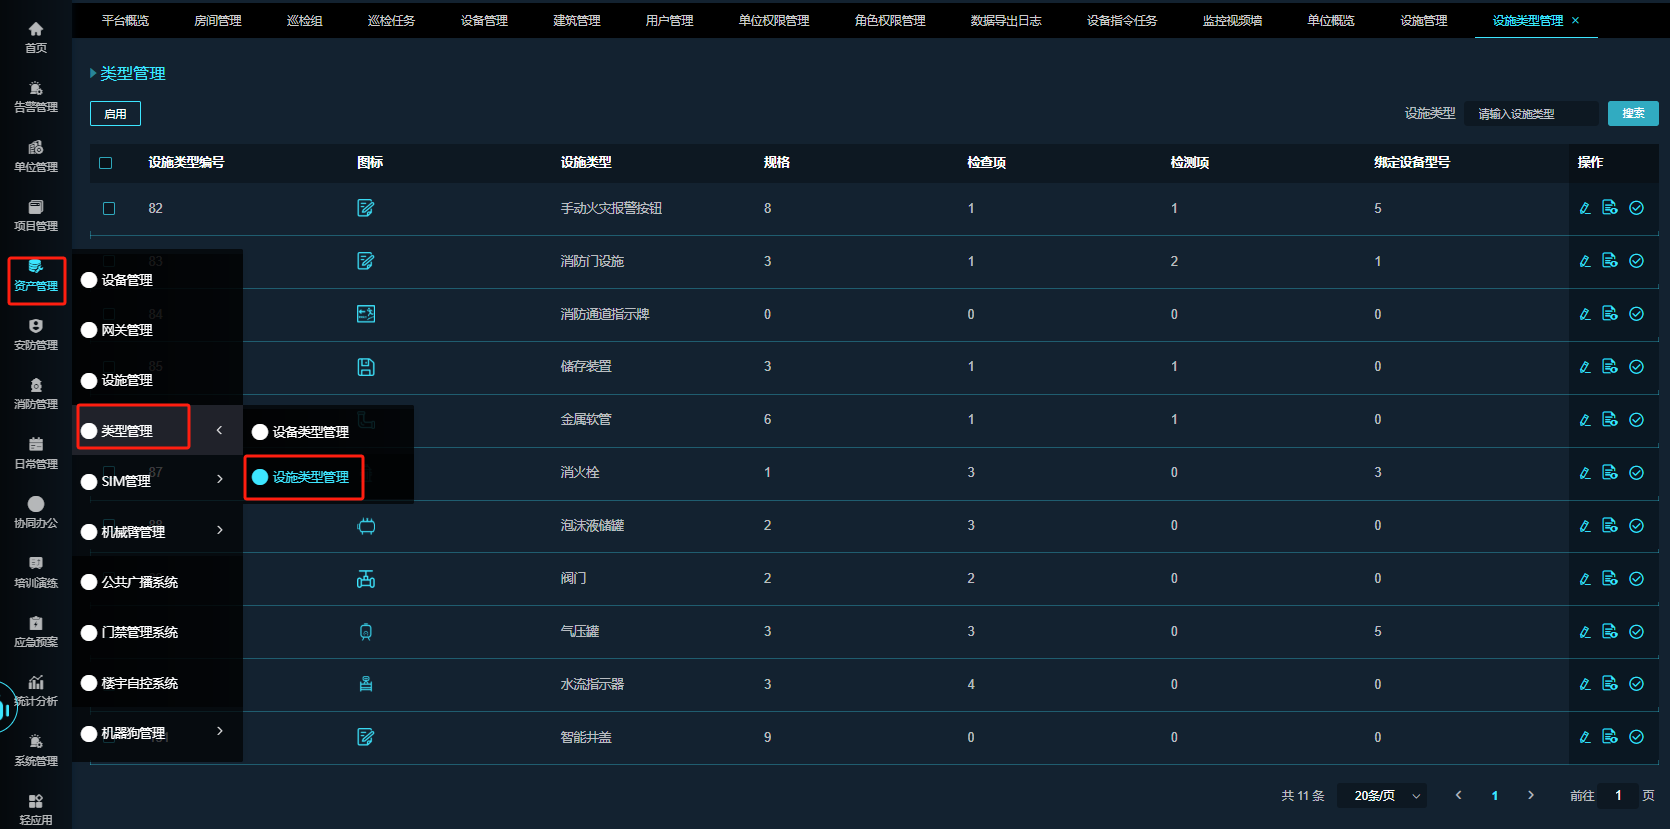Click page number 1 in pagination
The width and height of the screenshot is (1670, 829).
pyautogui.click(x=1495, y=796)
